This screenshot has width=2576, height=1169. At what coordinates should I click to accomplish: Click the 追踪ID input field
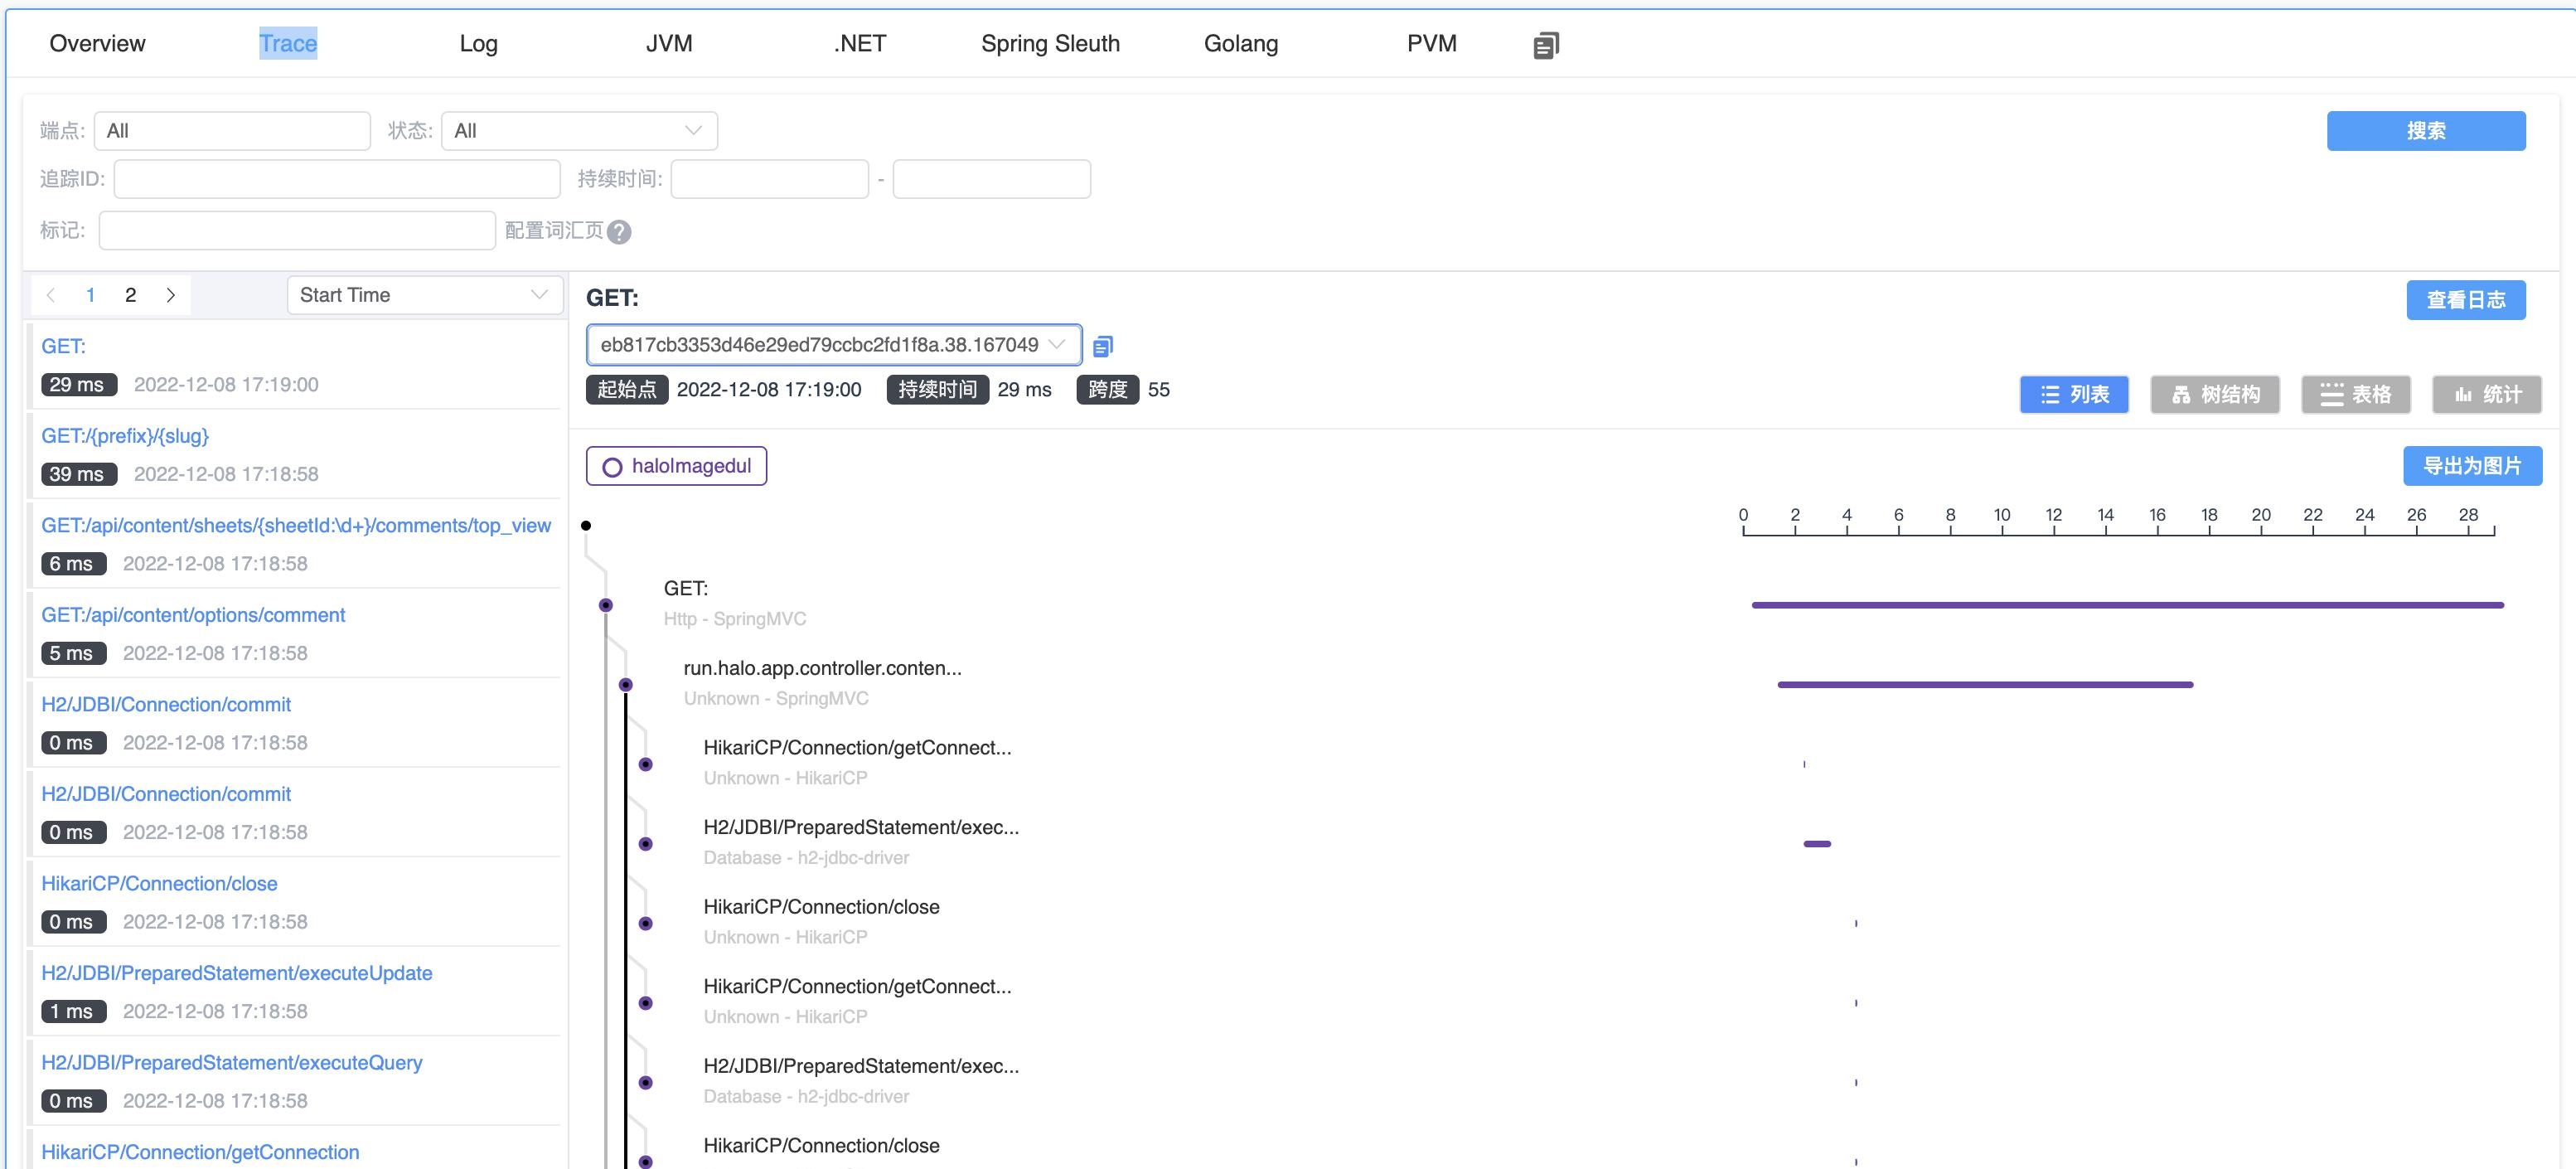click(x=336, y=179)
